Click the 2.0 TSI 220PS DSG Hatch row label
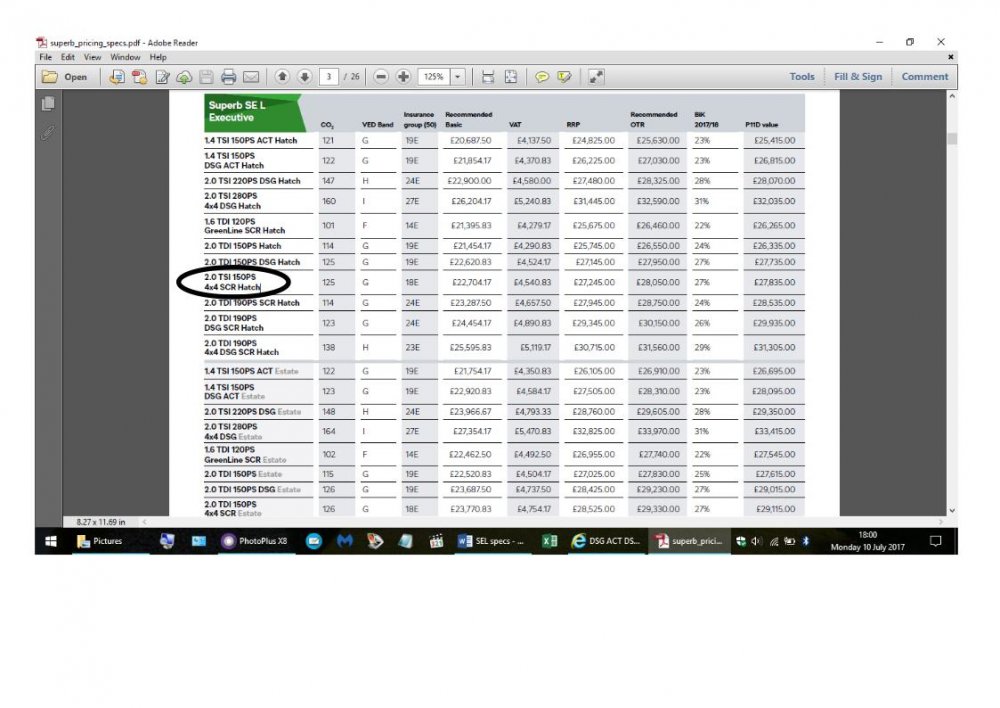This screenshot has height=708, width=1000. [x=252, y=181]
